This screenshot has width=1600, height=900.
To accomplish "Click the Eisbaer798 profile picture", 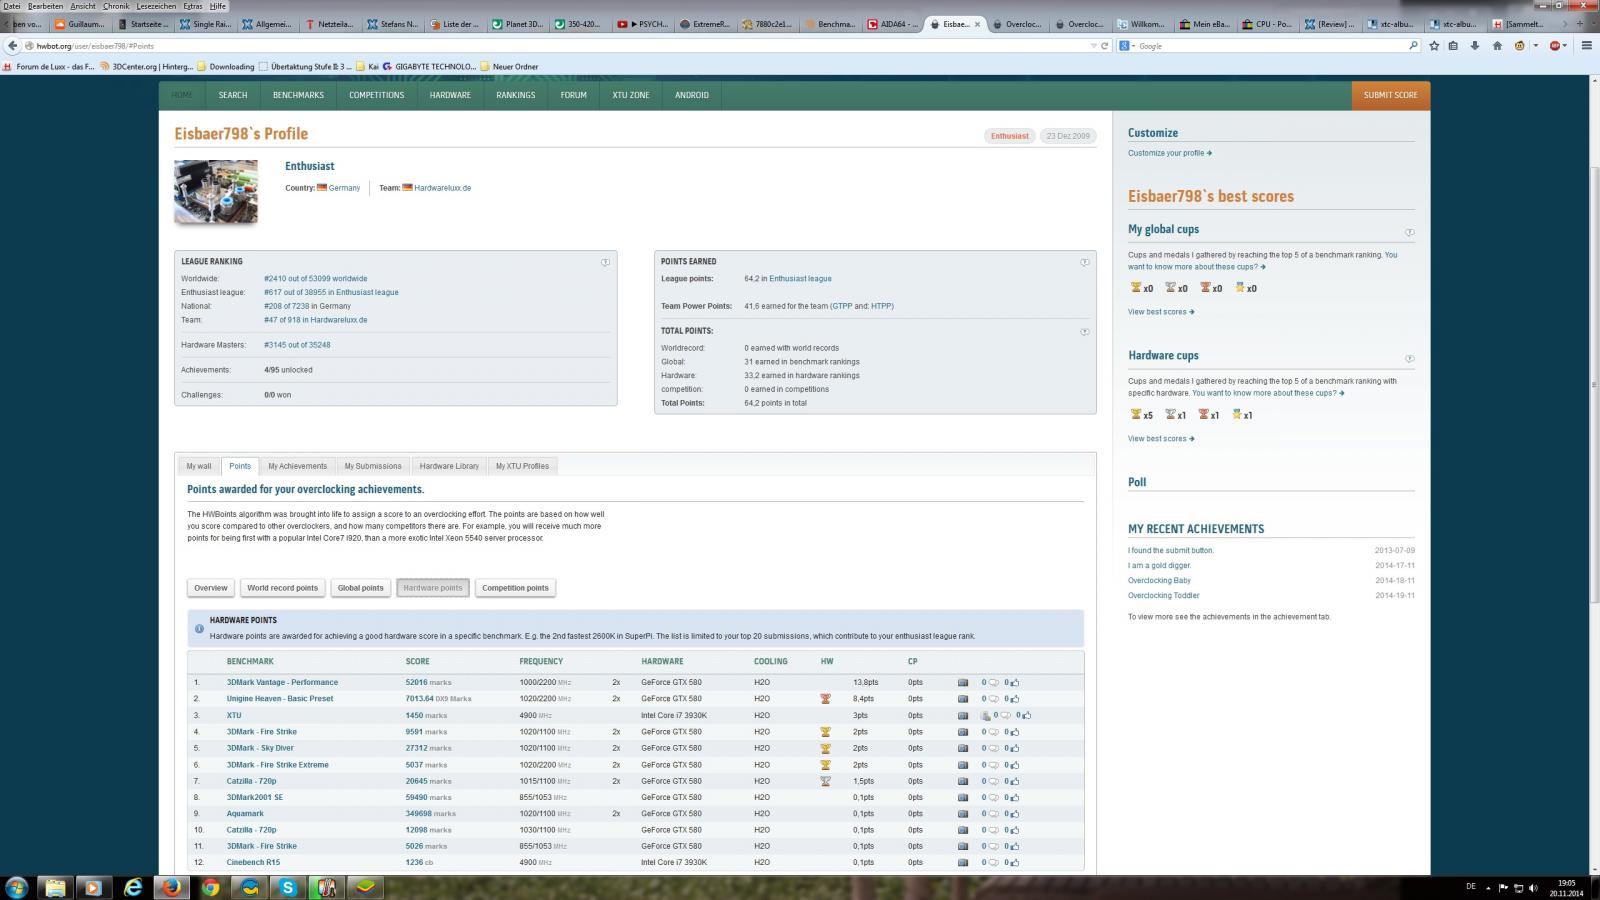I will click(x=216, y=191).
